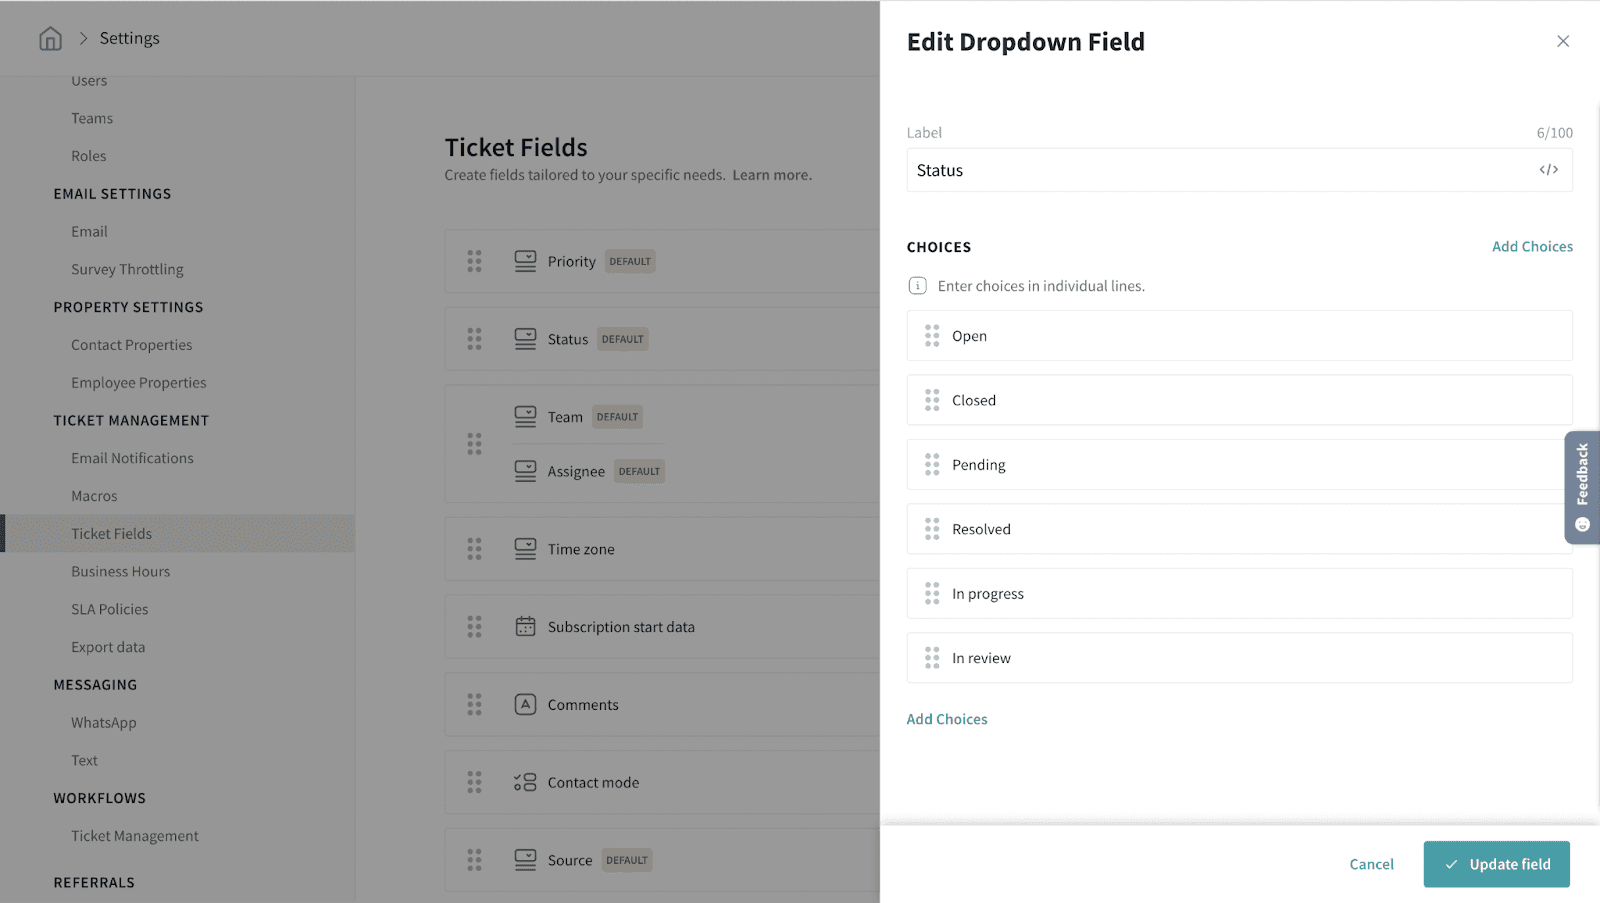Click top-right Add Choices link

click(x=1532, y=247)
